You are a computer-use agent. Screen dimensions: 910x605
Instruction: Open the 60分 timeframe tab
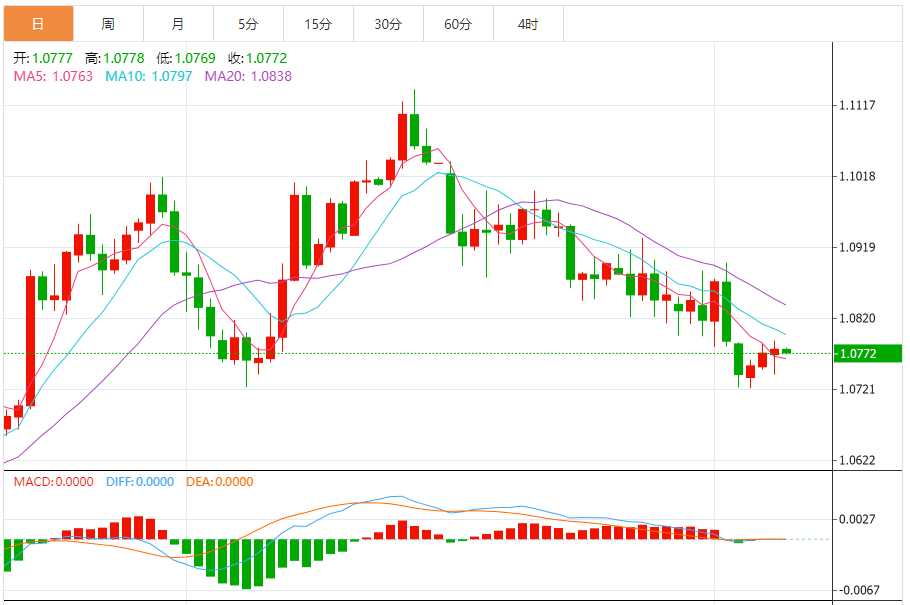[x=458, y=24]
